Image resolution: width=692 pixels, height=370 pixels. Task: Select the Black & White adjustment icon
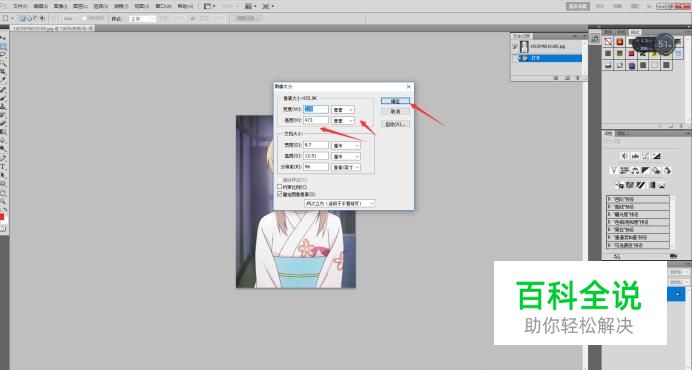(x=645, y=170)
